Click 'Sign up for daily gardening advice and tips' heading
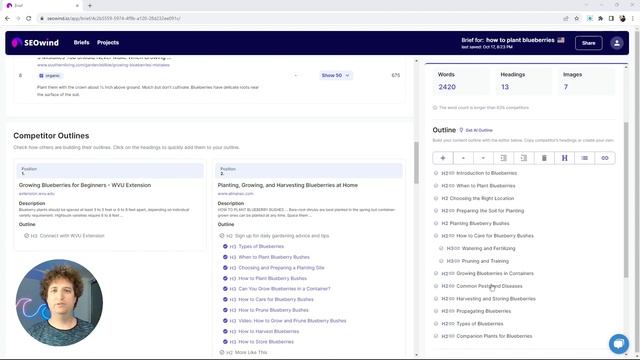 (x=282, y=236)
